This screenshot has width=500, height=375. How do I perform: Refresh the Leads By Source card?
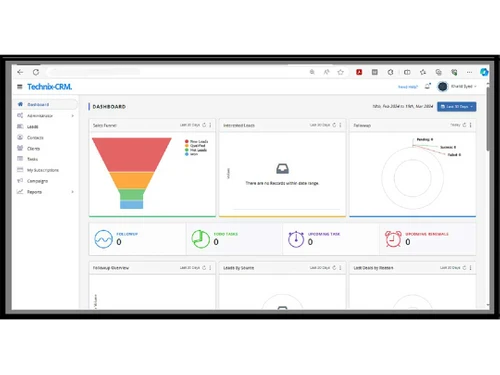coord(334,268)
